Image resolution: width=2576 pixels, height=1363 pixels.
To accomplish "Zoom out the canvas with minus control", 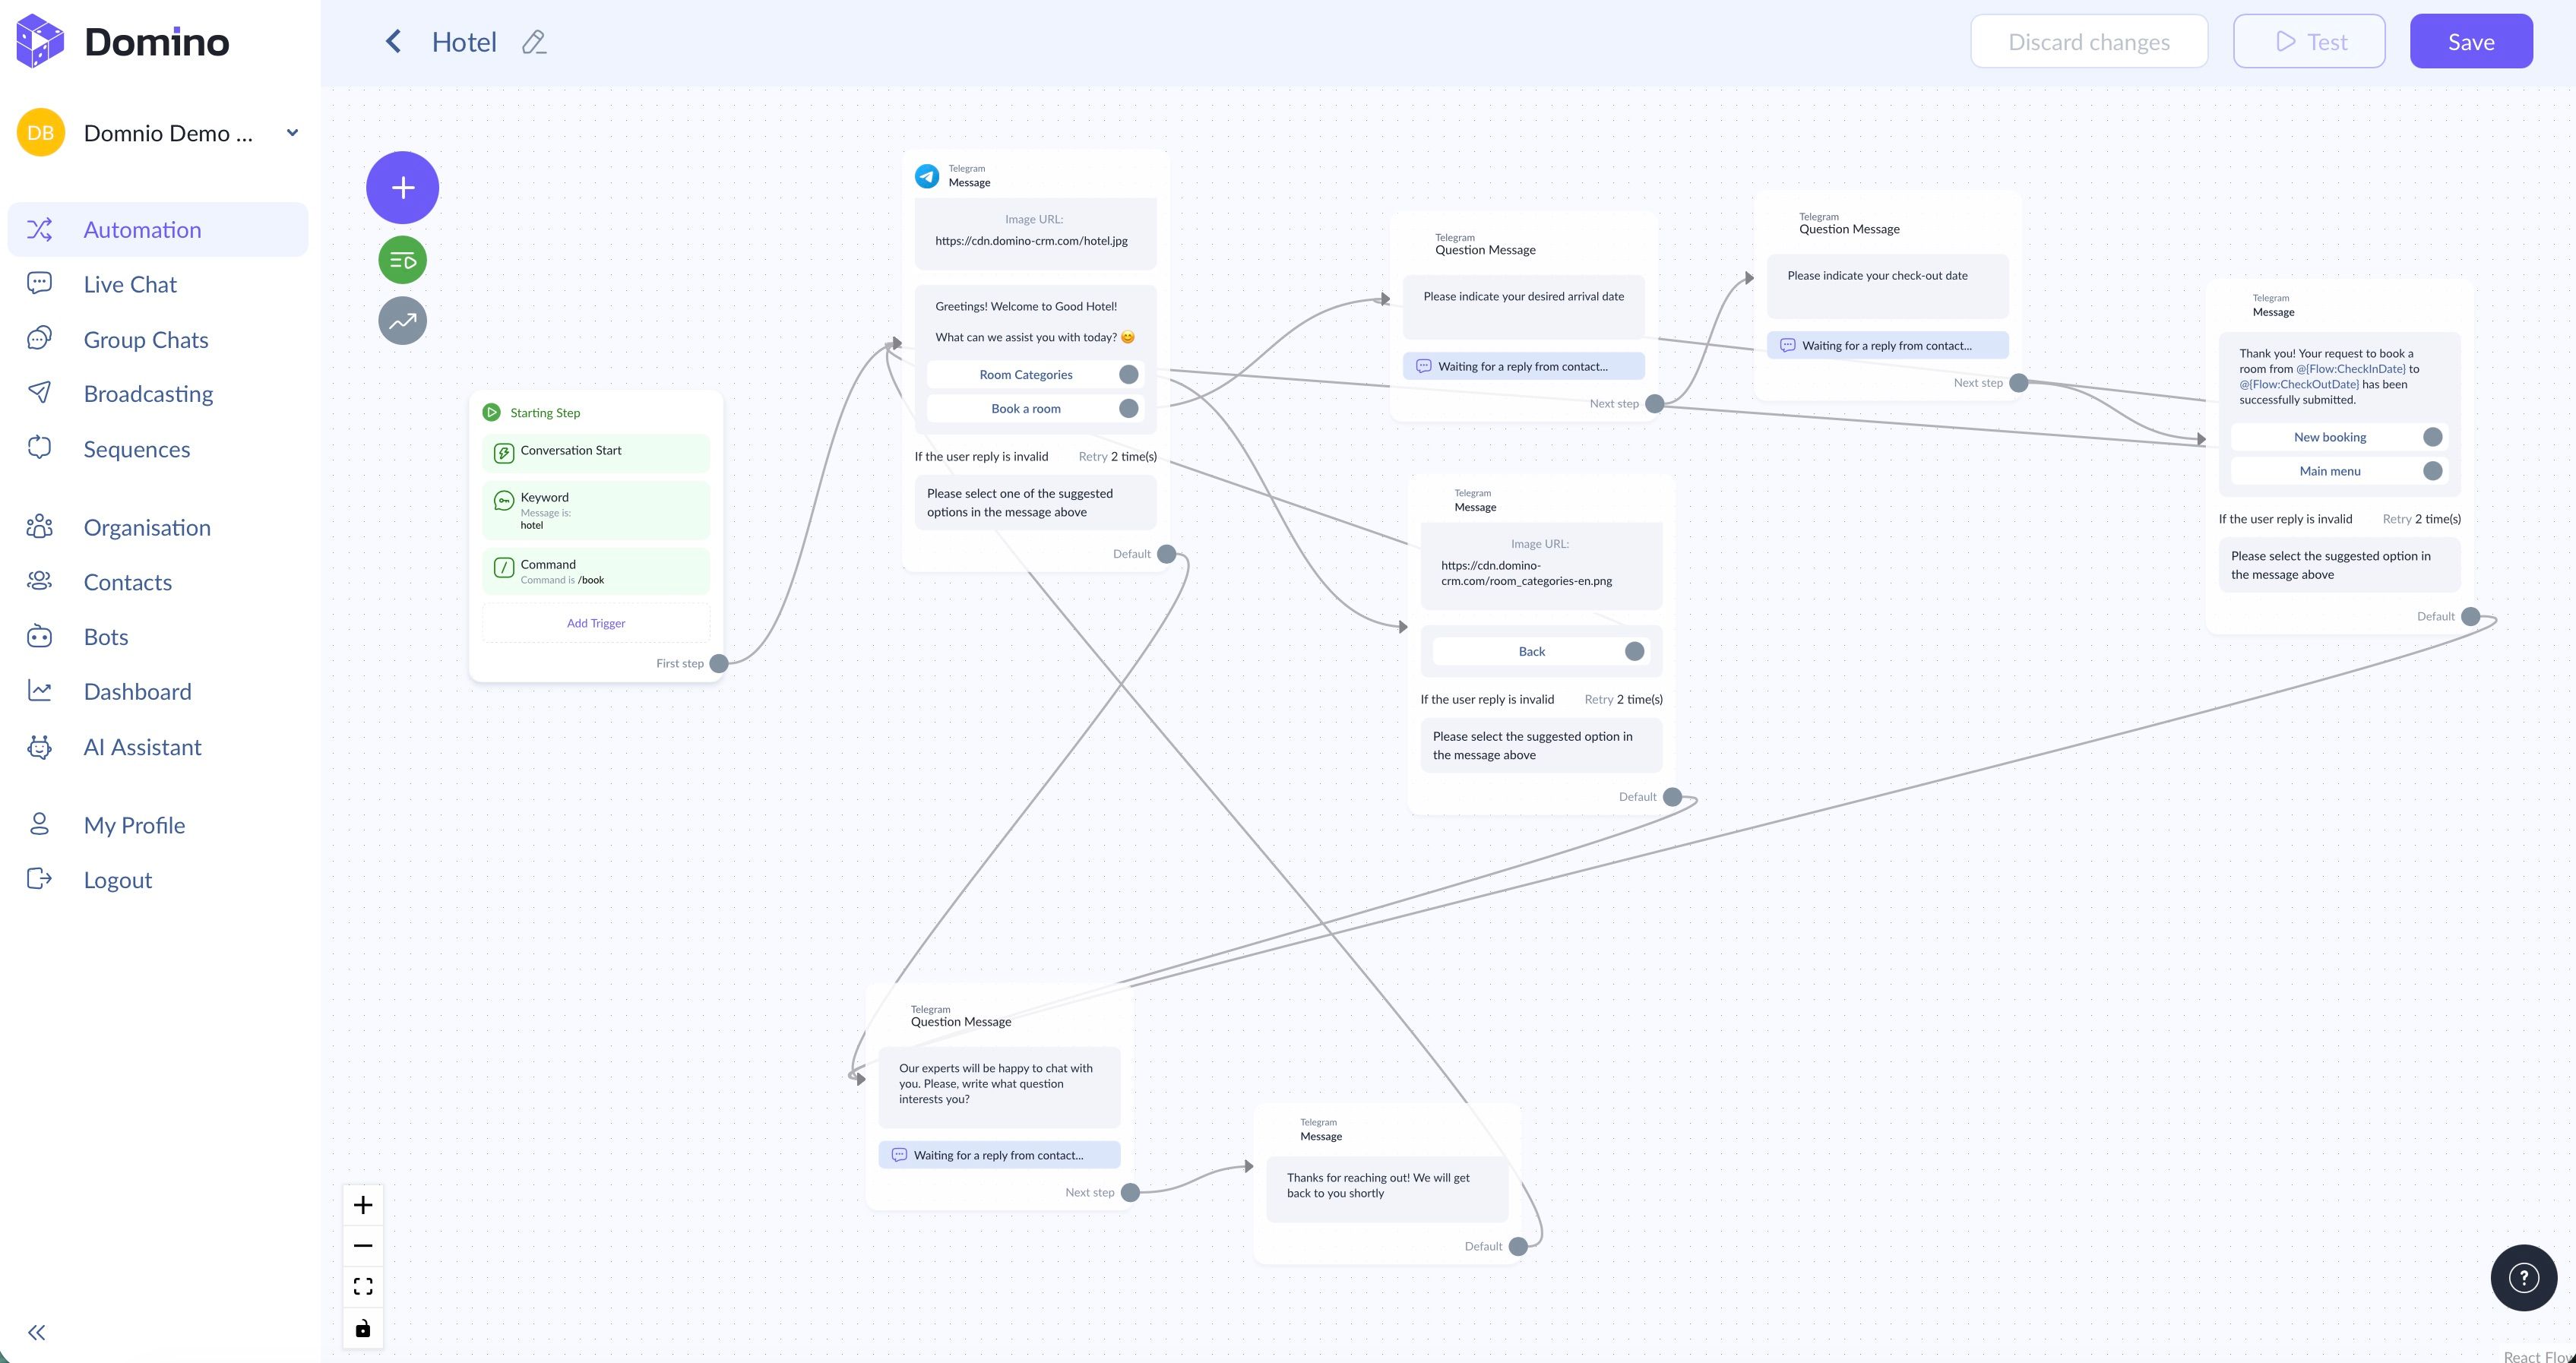I will 363,1246.
